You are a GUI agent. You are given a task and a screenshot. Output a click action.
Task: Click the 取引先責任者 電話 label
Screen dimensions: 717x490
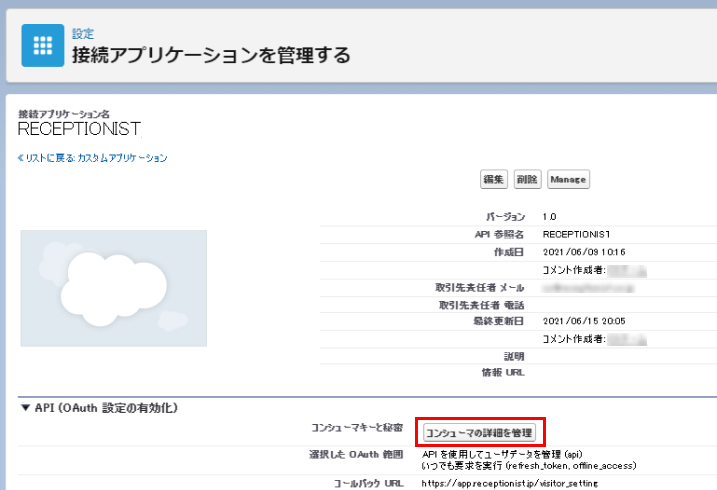pos(482,305)
